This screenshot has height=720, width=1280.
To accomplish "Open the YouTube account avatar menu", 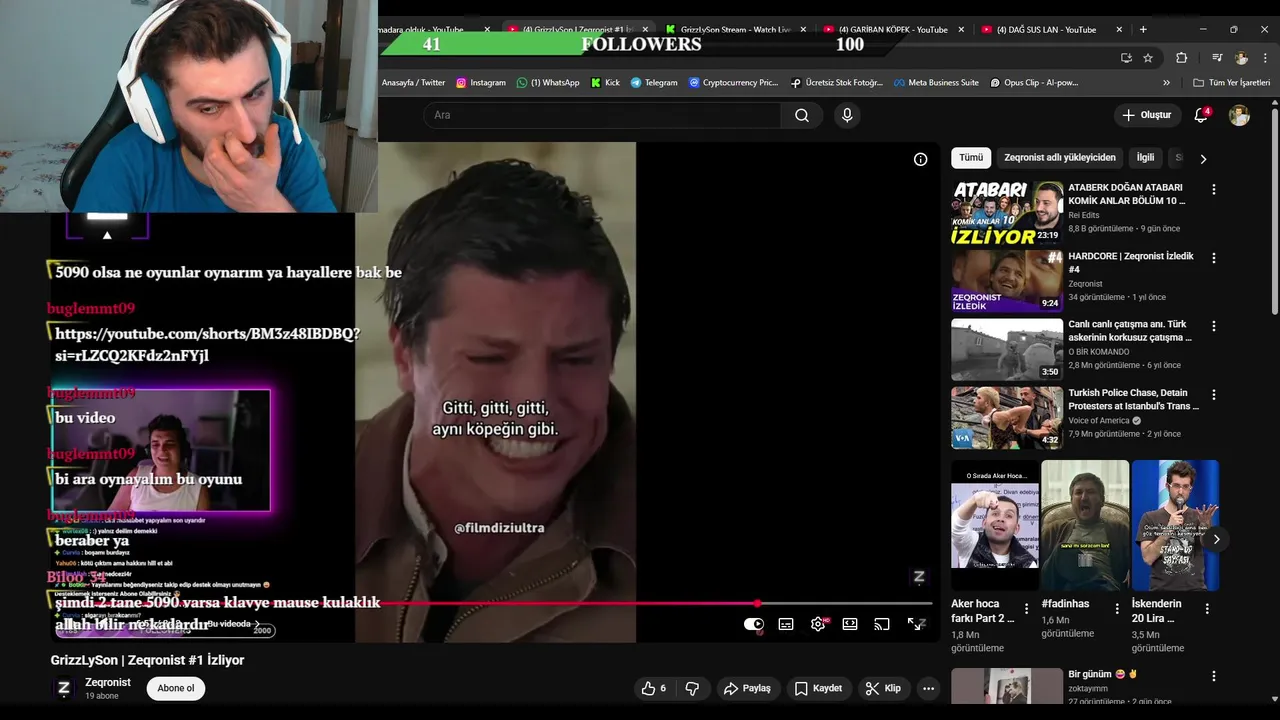I will [1239, 115].
